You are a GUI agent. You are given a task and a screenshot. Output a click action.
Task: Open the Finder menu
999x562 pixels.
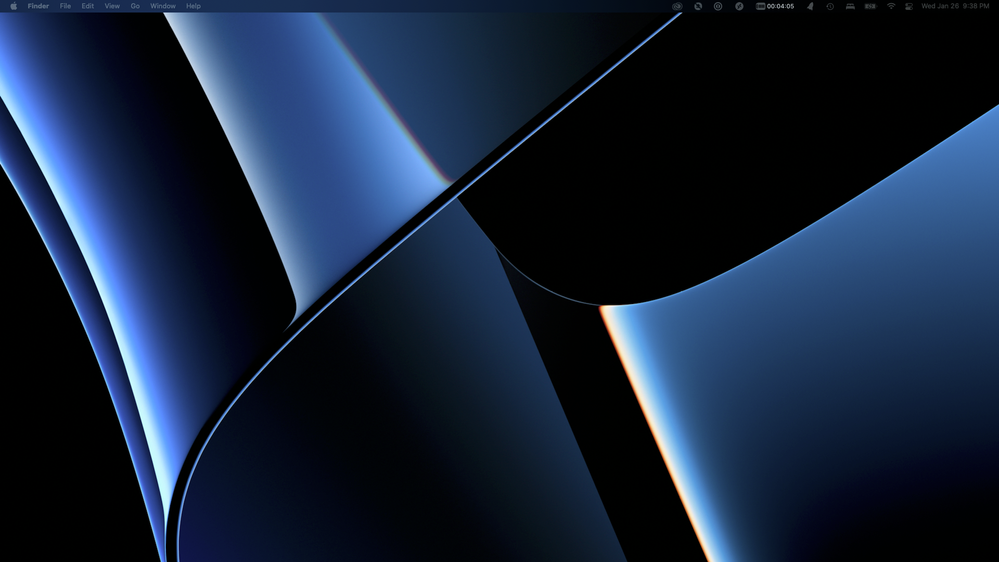38,6
